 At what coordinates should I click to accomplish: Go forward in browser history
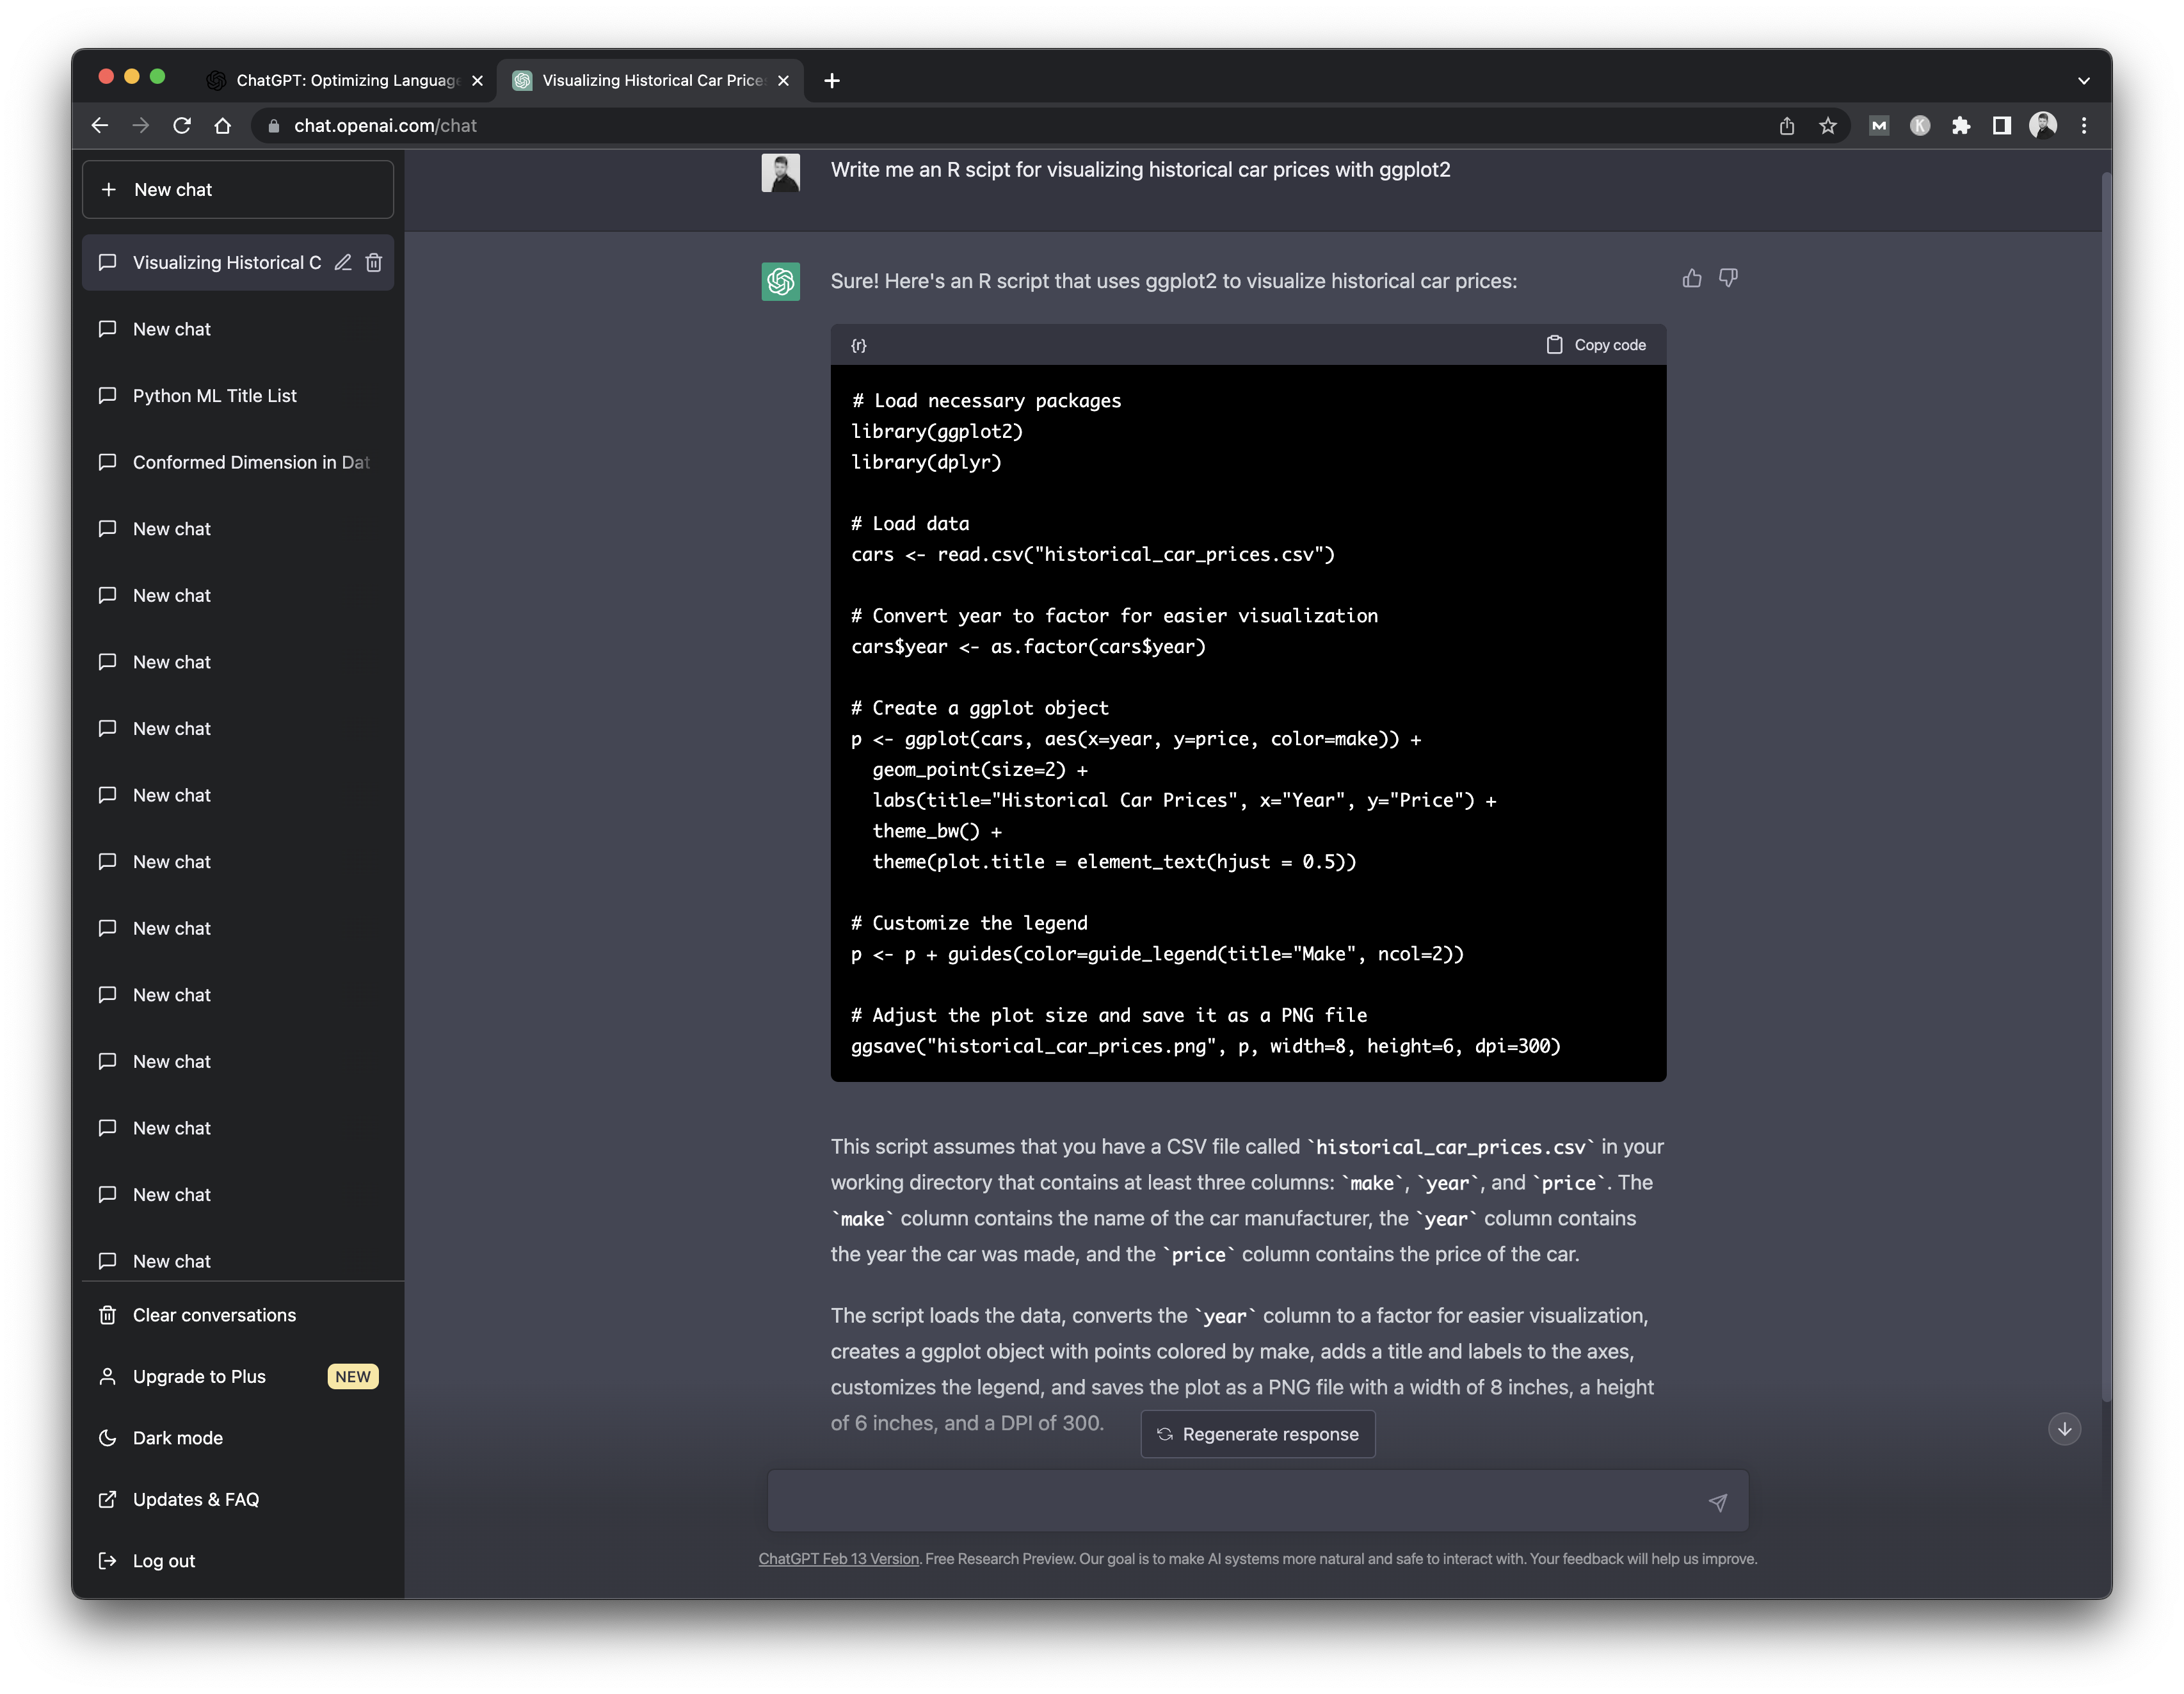pos(140,126)
